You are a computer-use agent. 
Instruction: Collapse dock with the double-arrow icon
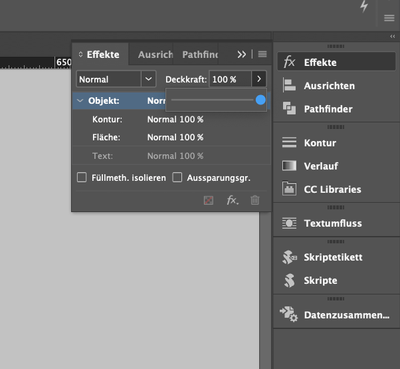coord(392,36)
